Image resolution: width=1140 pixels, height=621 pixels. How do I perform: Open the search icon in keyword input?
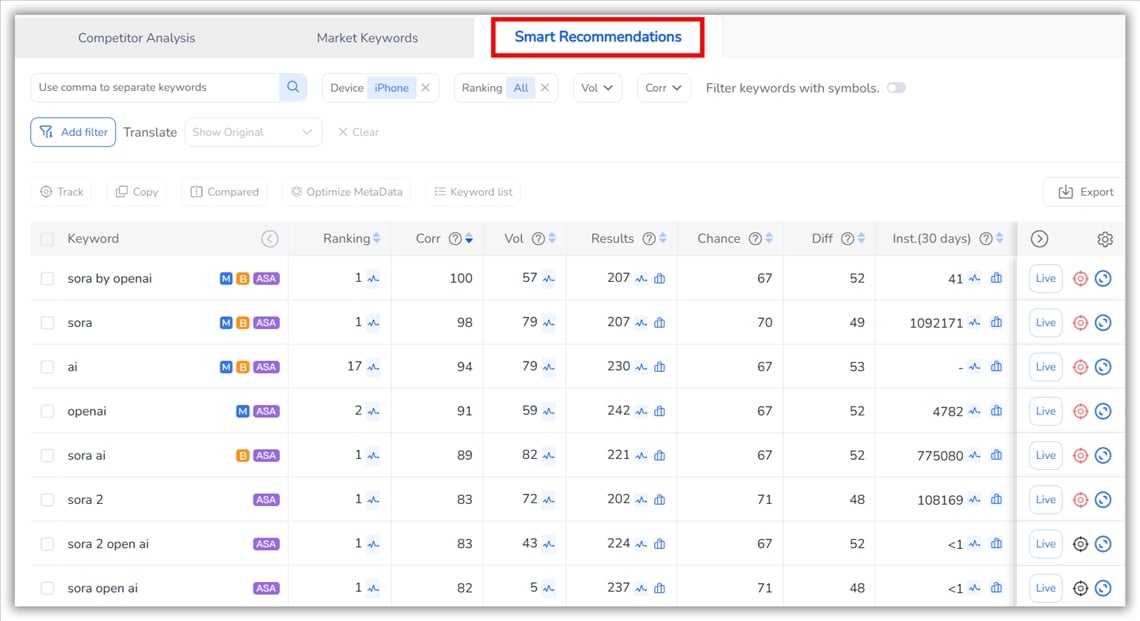pyautogui.click(x=293, y=88)
